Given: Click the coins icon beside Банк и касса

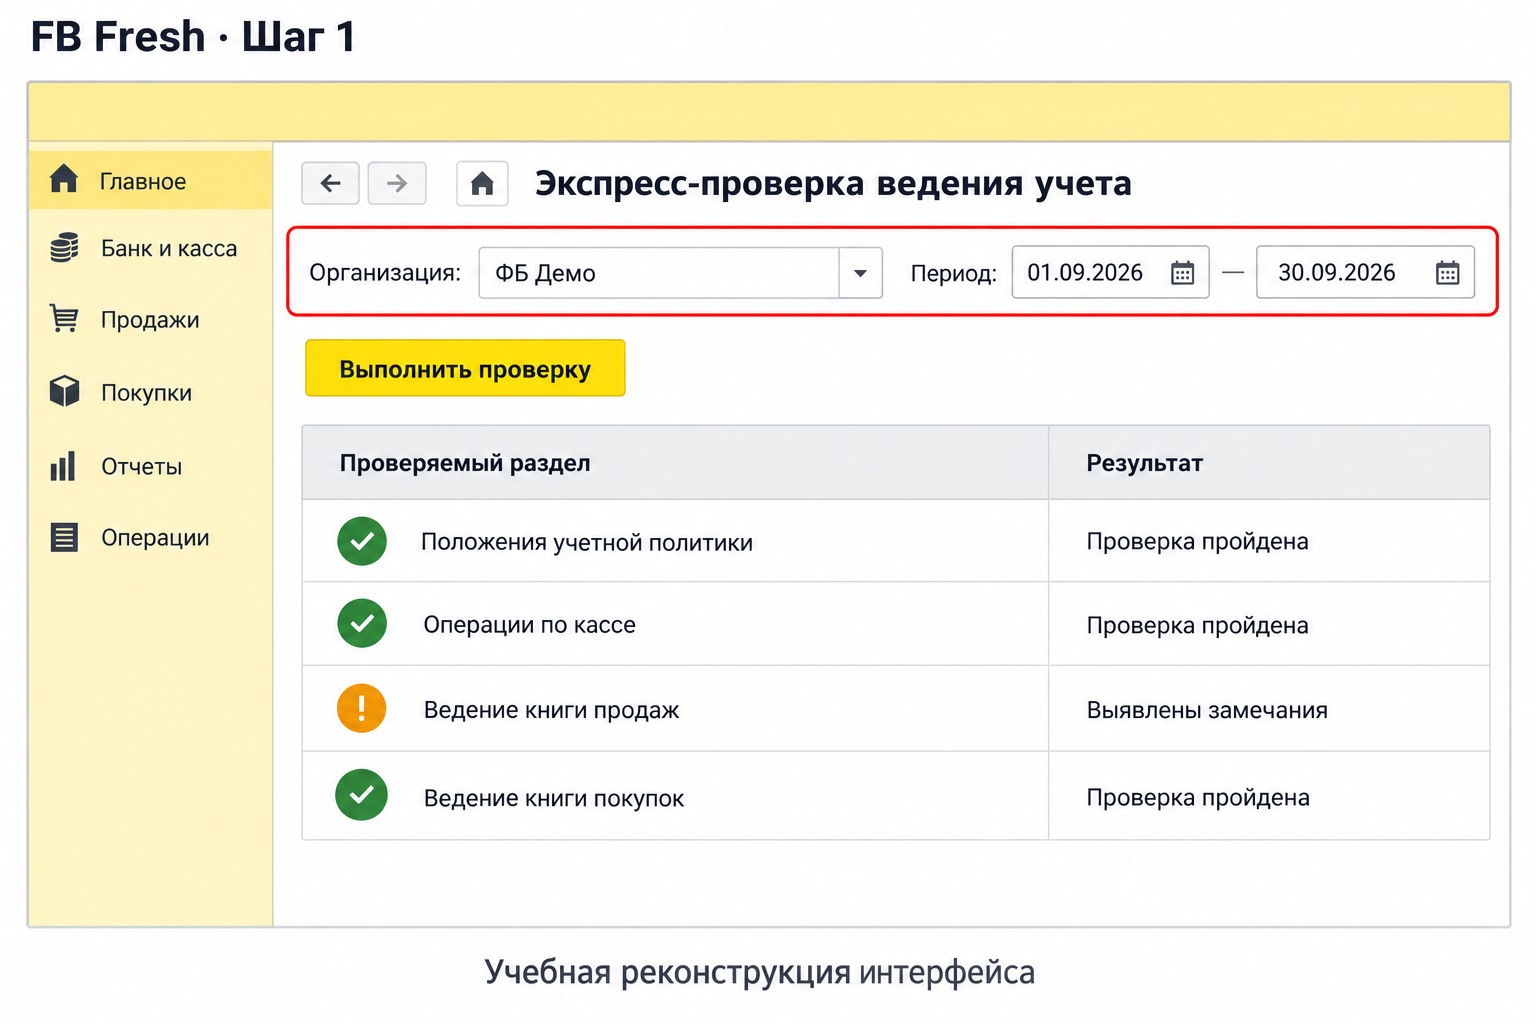Looking at the screenshot, I should coord(64,247).
